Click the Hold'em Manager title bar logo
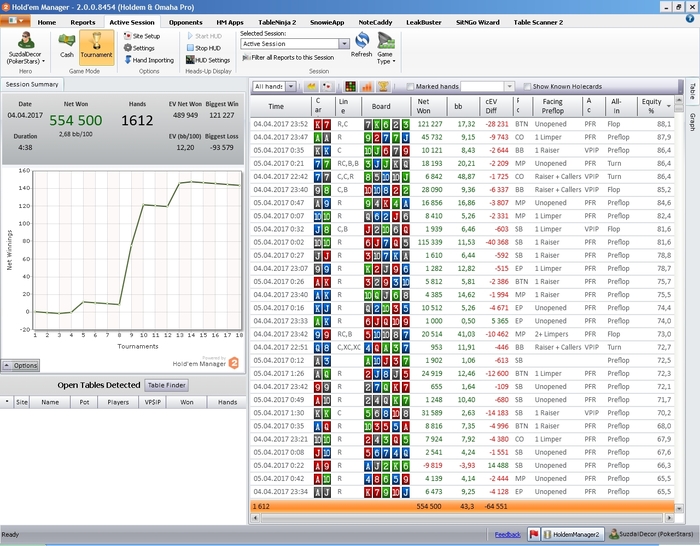The width and height of the screenshot is (700, 546). point(5,7)
